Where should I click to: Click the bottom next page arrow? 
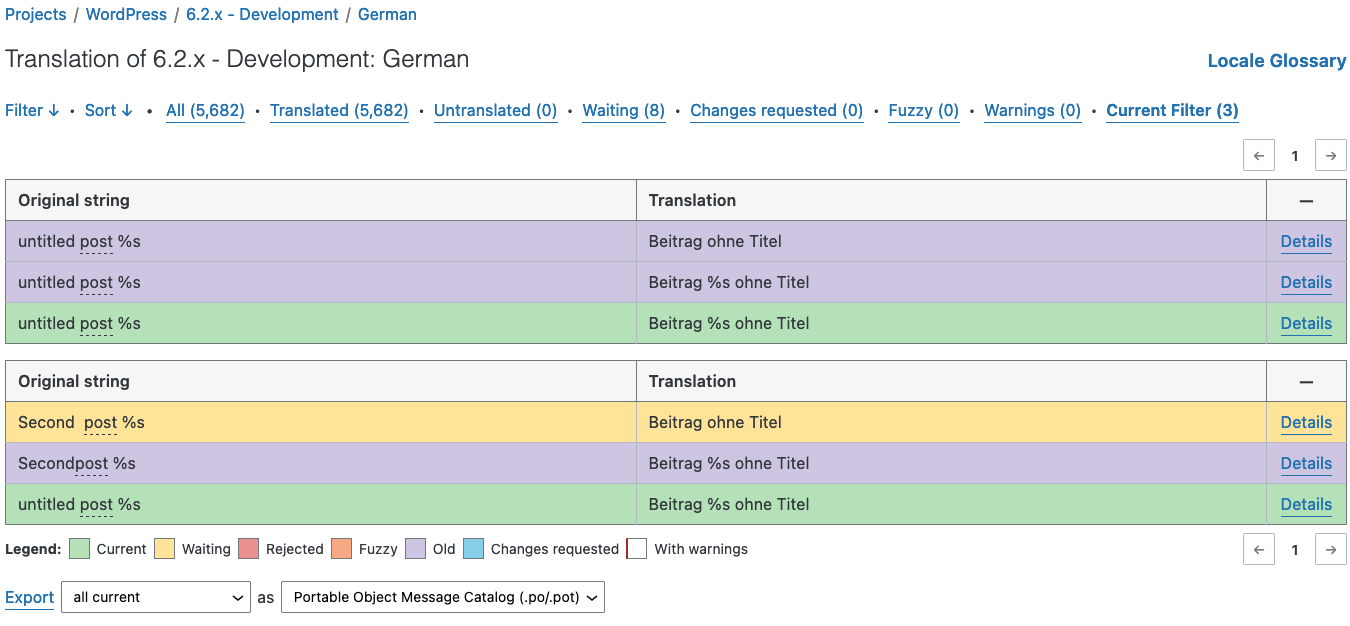point(1330,549)
